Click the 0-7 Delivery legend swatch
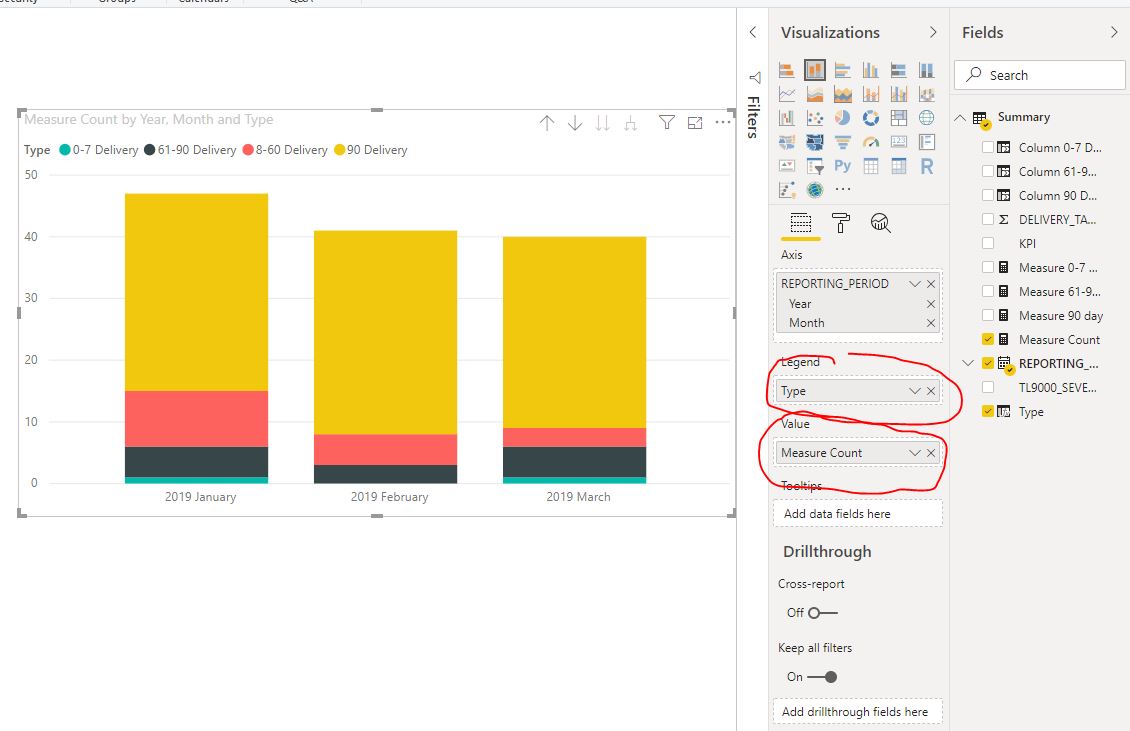 pos(65,150)
